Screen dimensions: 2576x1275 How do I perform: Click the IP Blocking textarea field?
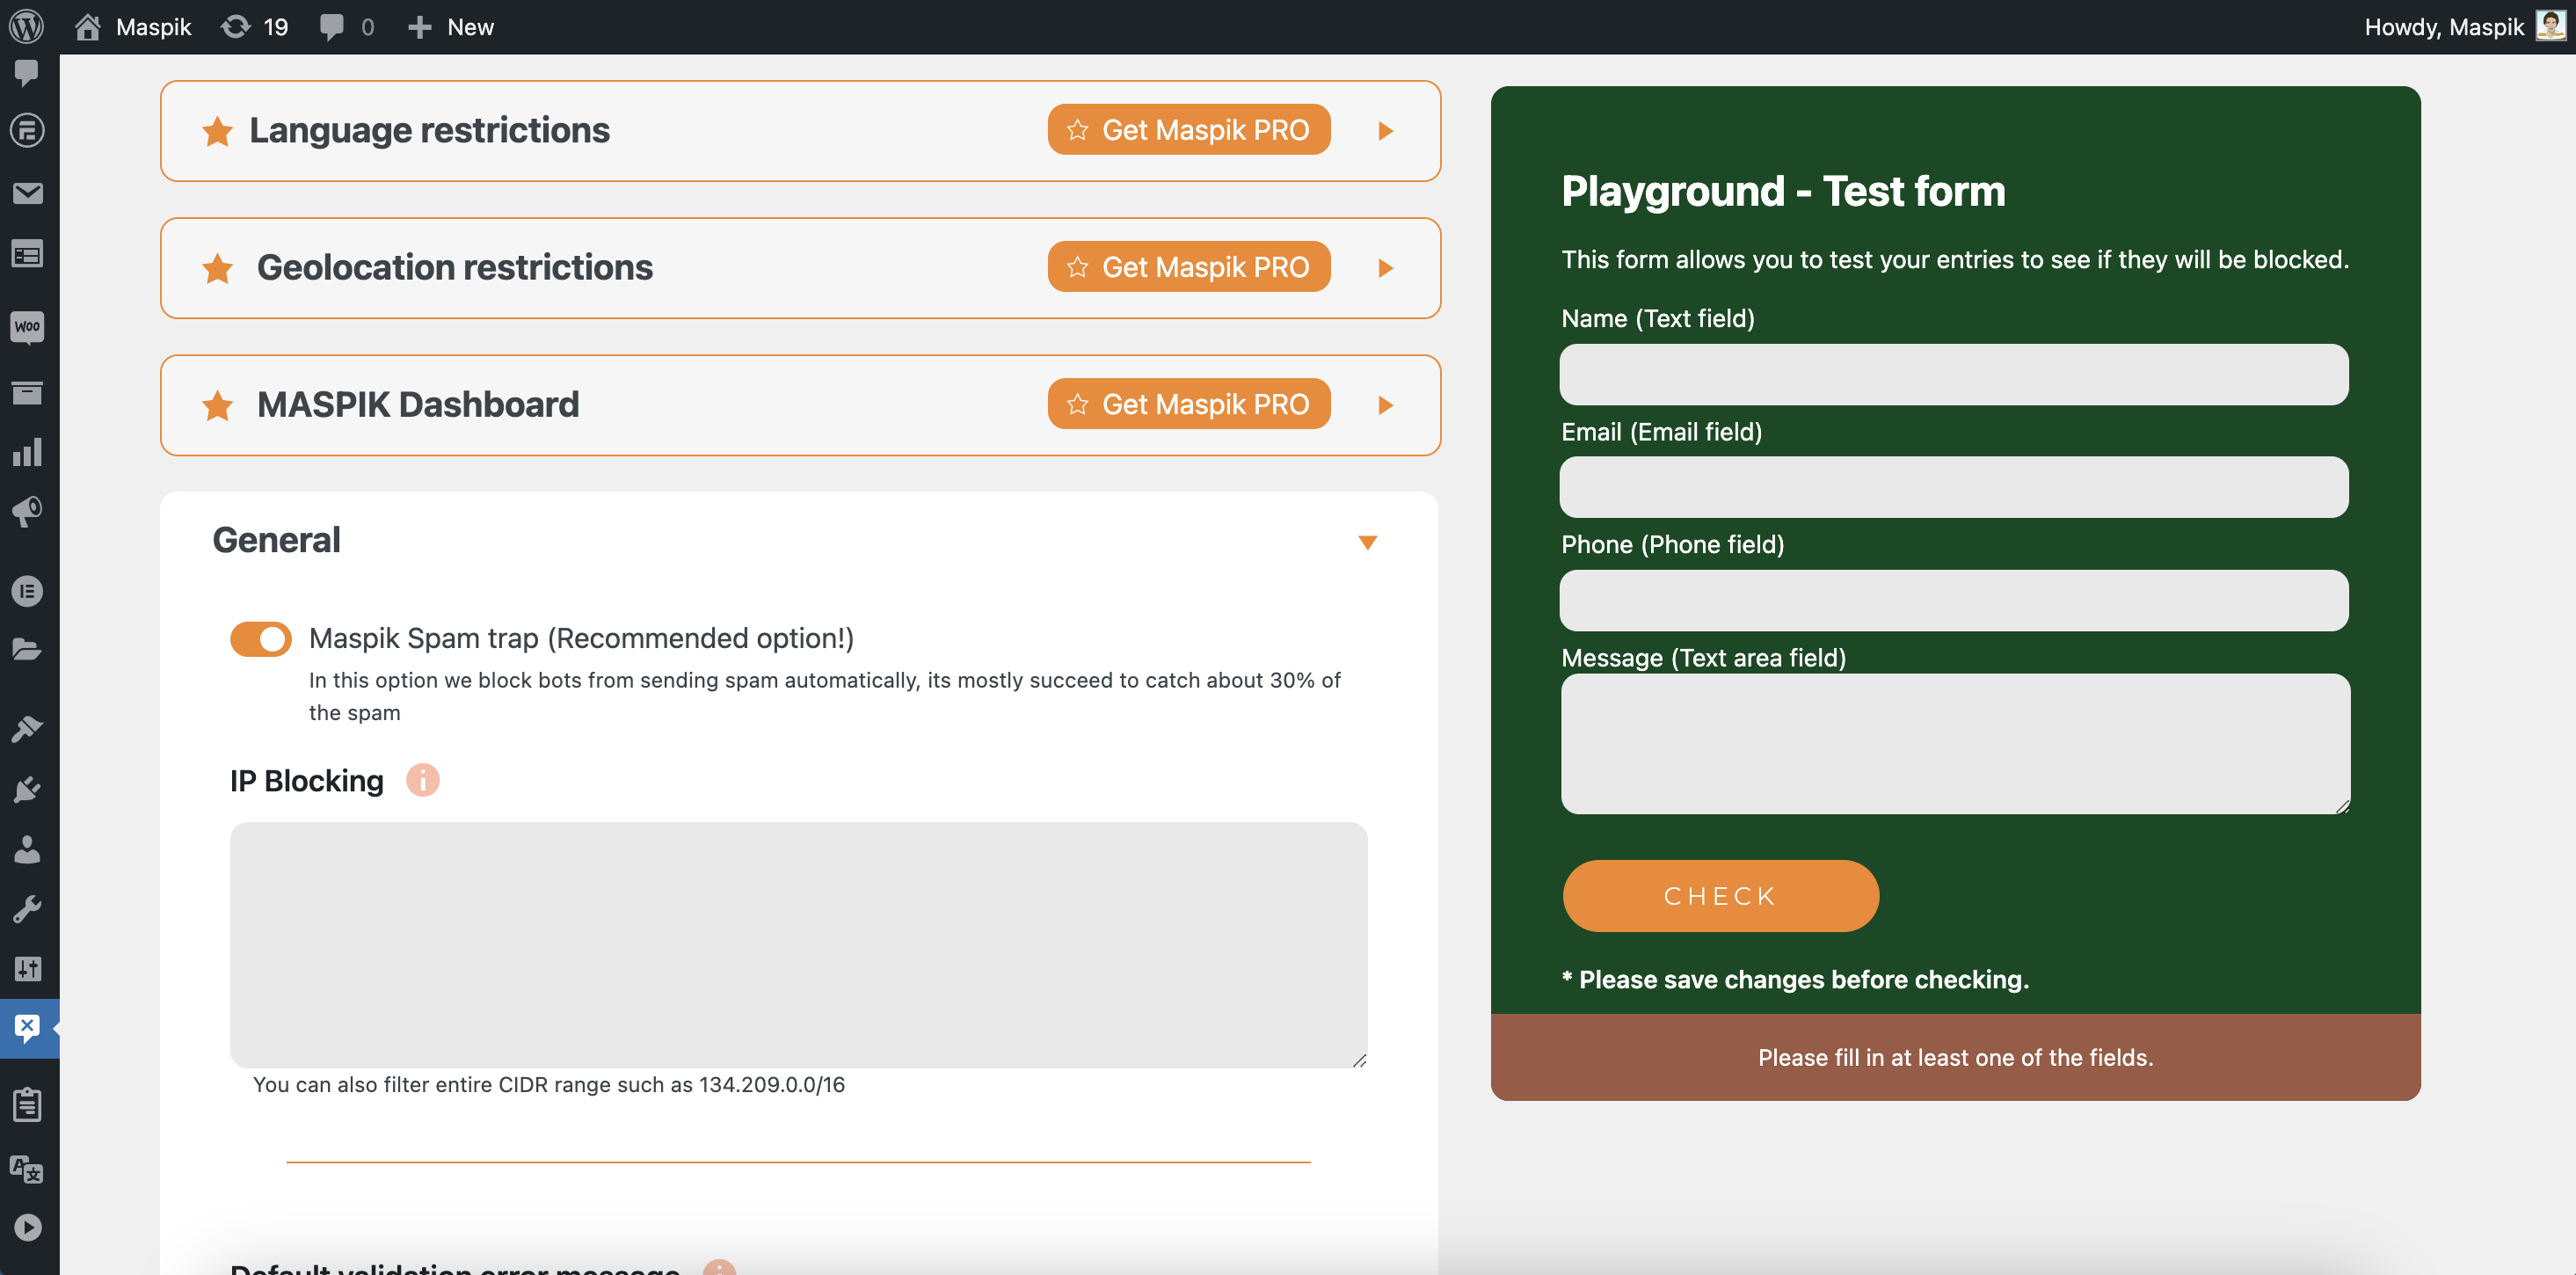[798, 943]
